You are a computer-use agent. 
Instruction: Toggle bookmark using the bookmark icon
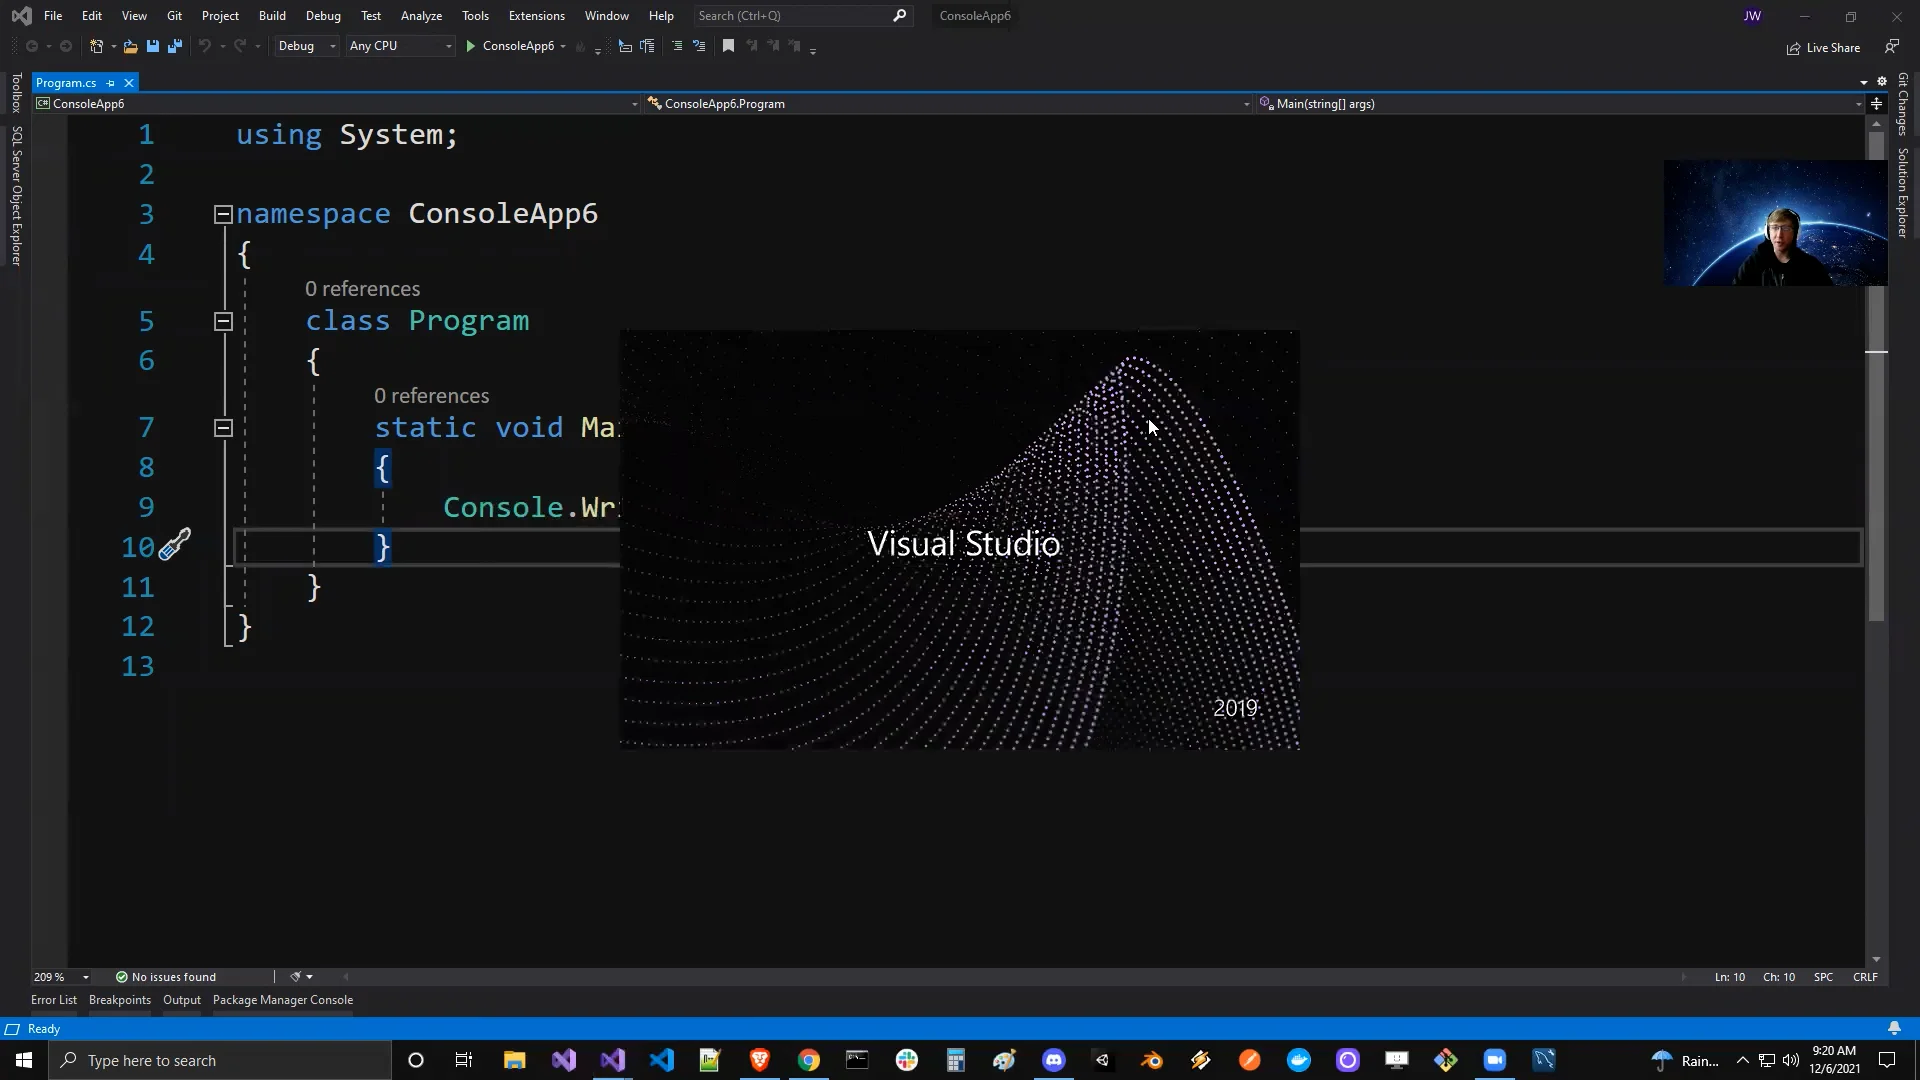point(728,46)
